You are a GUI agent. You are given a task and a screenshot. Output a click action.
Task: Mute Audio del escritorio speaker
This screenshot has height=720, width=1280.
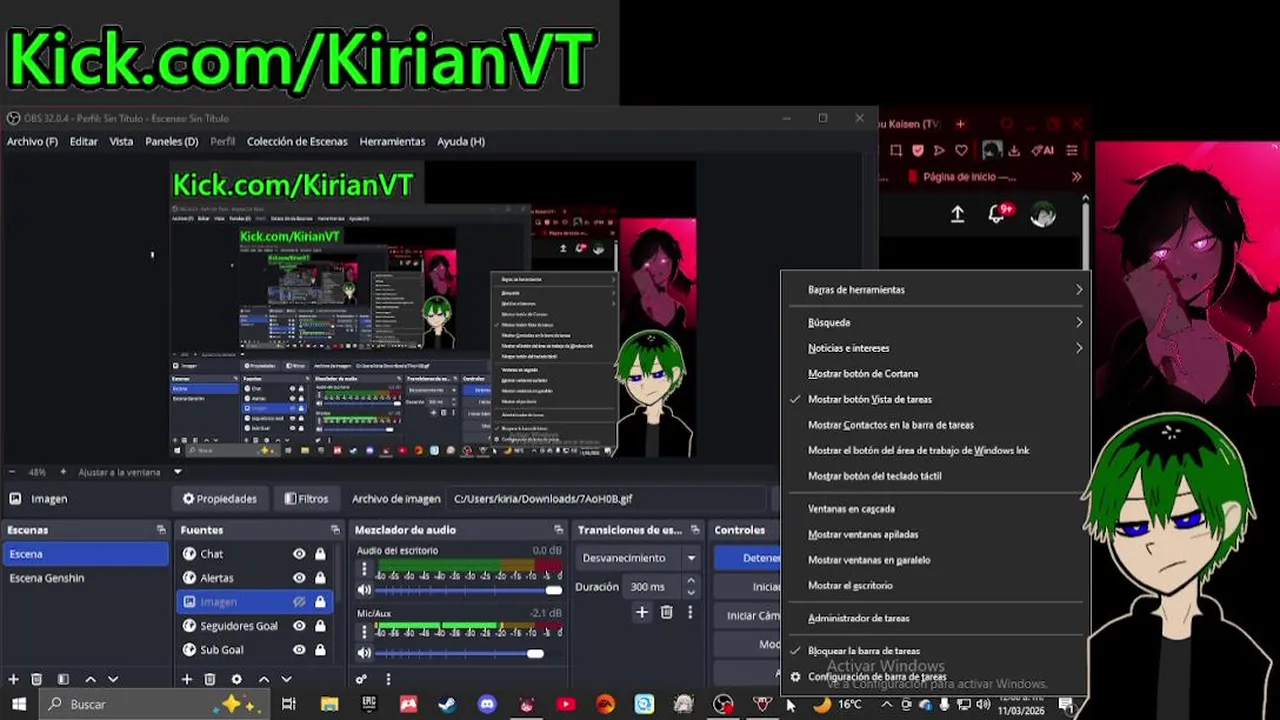click(x=364, y=590)
